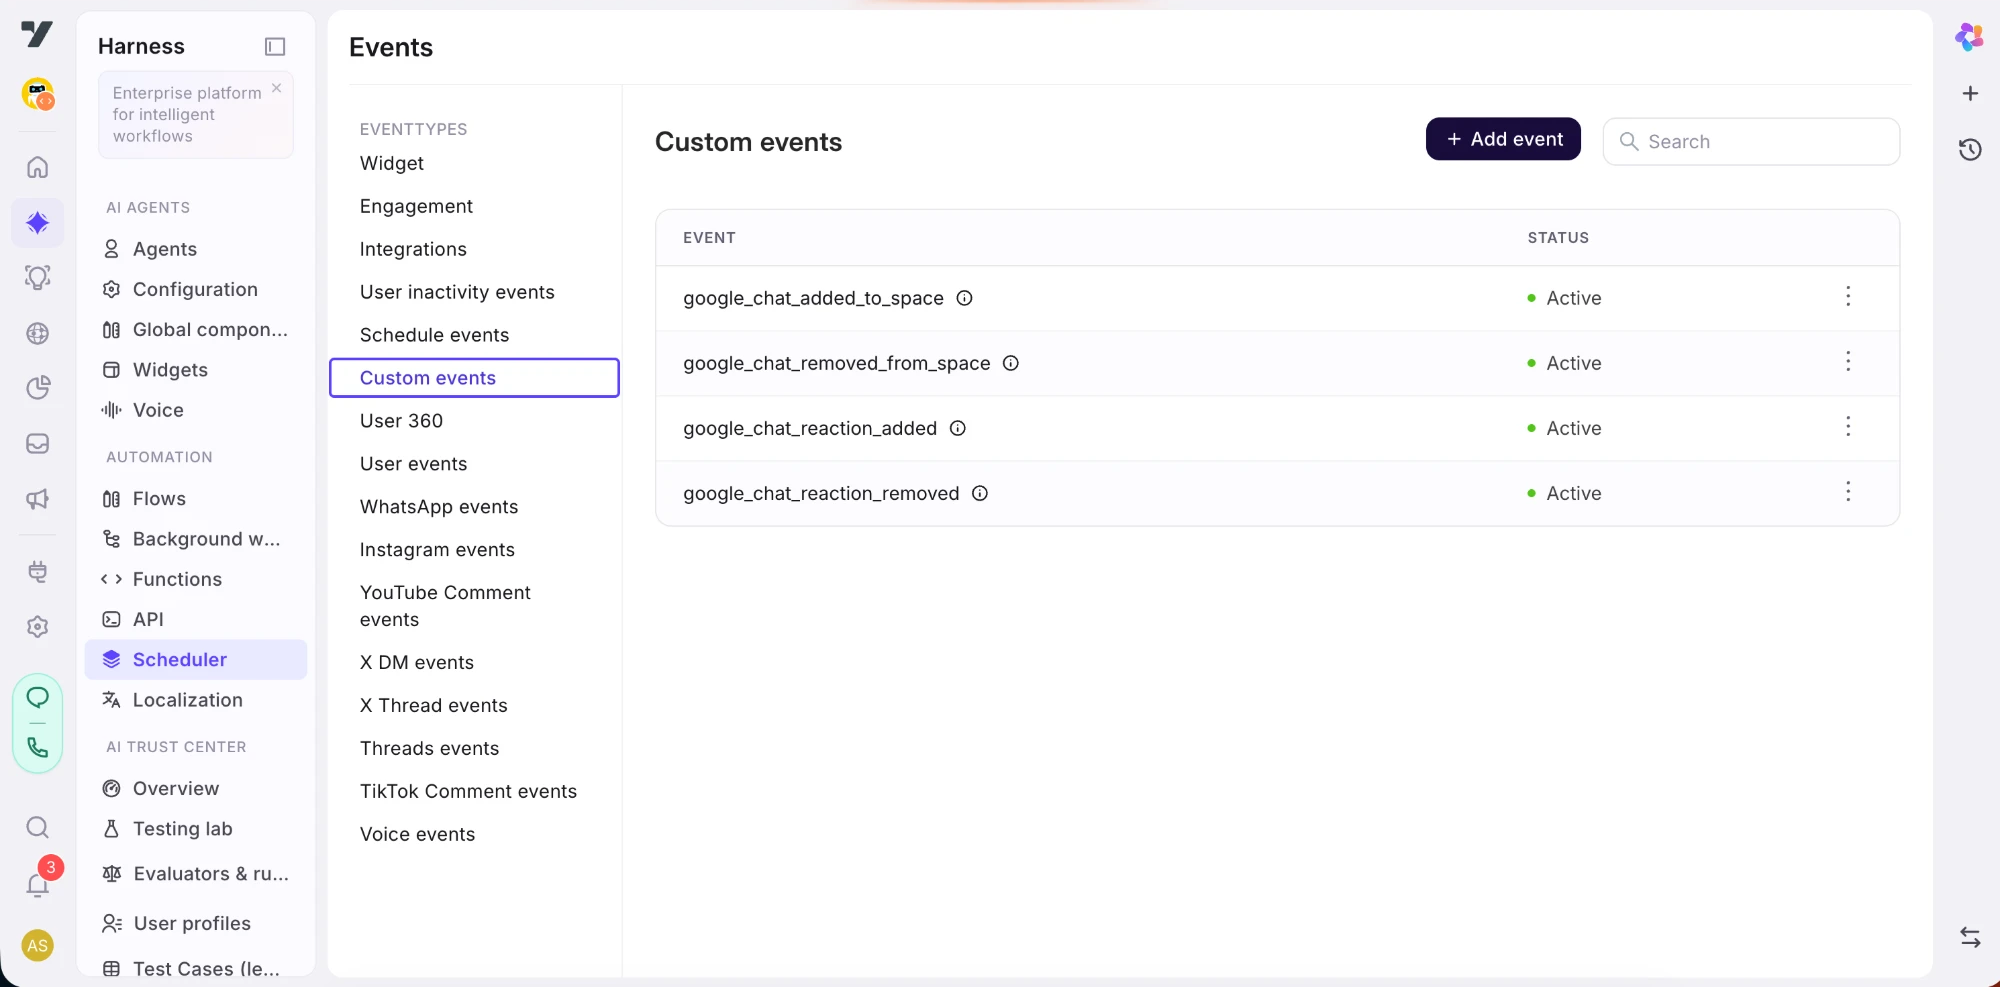
Task: Open the plug integrations icon
Action: point(38,572)
